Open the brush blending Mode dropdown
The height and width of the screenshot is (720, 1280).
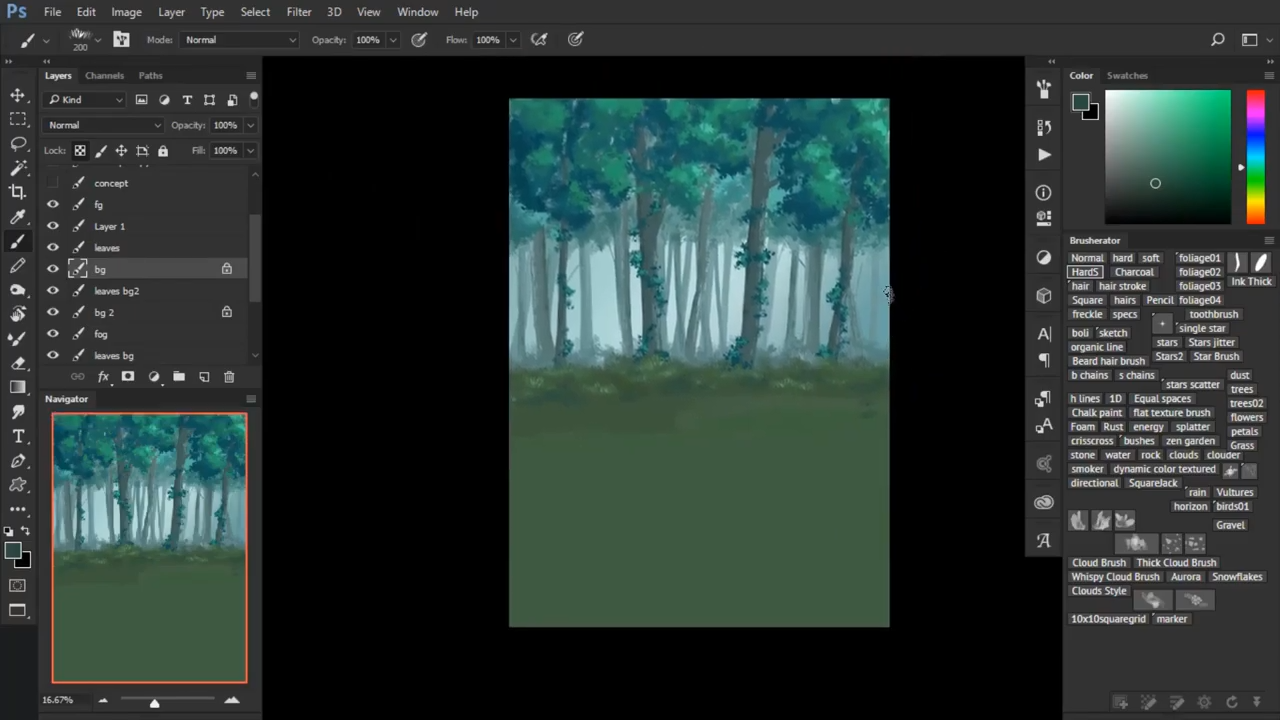coord(240,40)
